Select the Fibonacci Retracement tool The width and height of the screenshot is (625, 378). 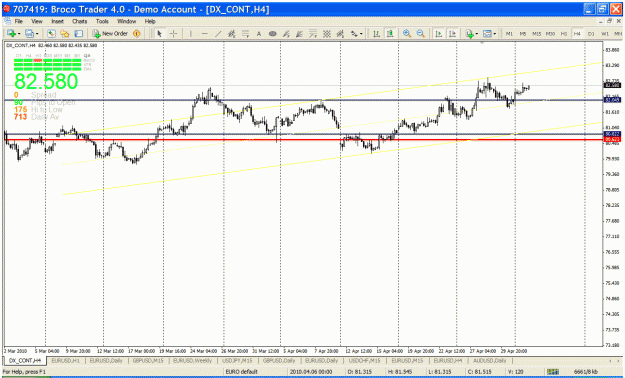(246, 34)
